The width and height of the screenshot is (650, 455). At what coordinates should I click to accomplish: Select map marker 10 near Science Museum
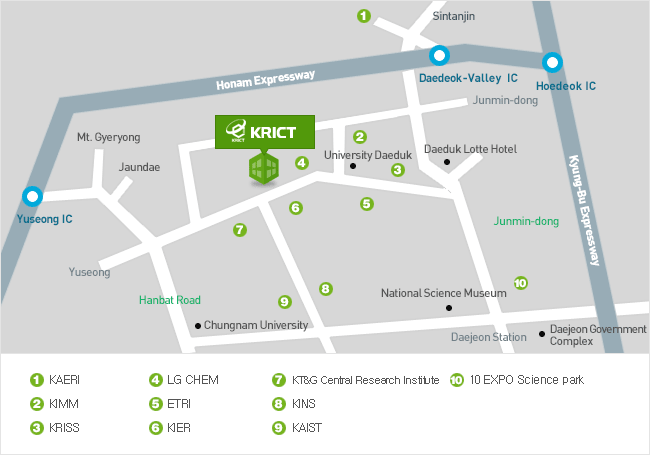pyautogui.click(x=521, y=283)
